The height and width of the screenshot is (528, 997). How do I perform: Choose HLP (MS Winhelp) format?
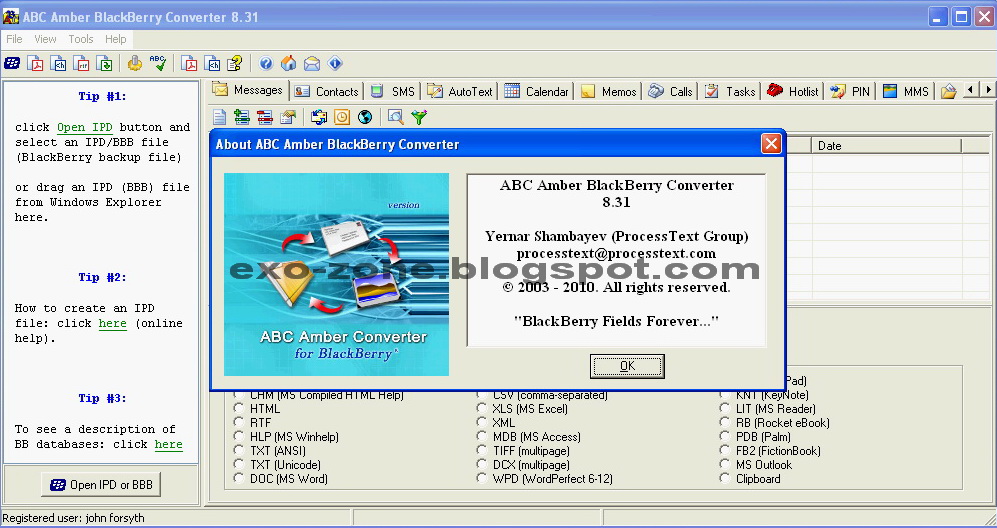click(238, 437)
